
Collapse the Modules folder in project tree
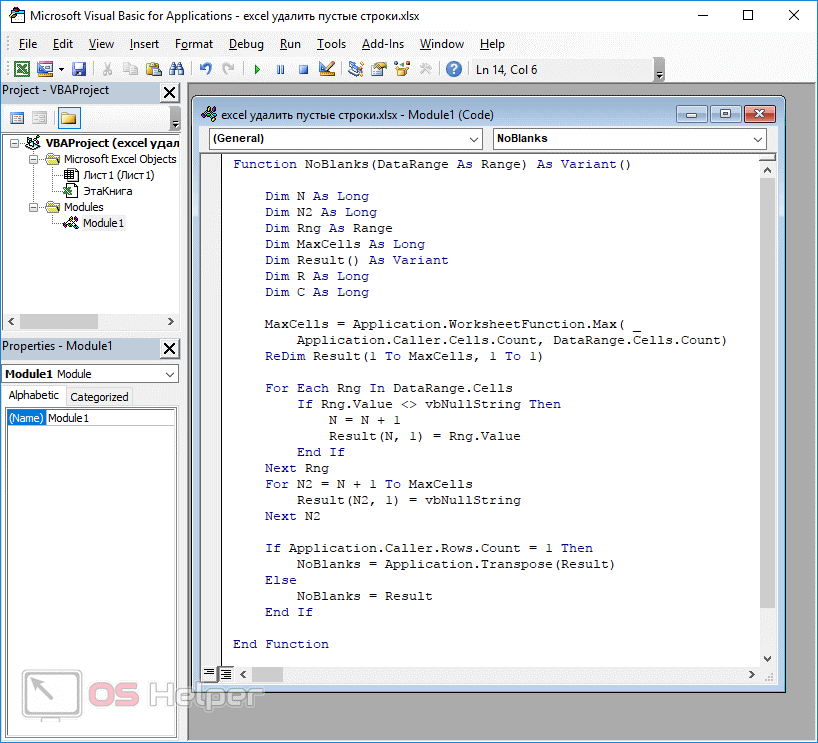pos(35,207)
